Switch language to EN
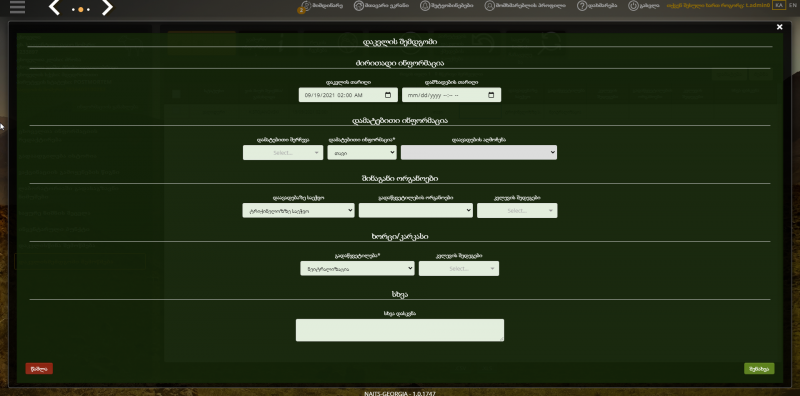800x396 pixels. pyautogui.click(x=792, y=5)
